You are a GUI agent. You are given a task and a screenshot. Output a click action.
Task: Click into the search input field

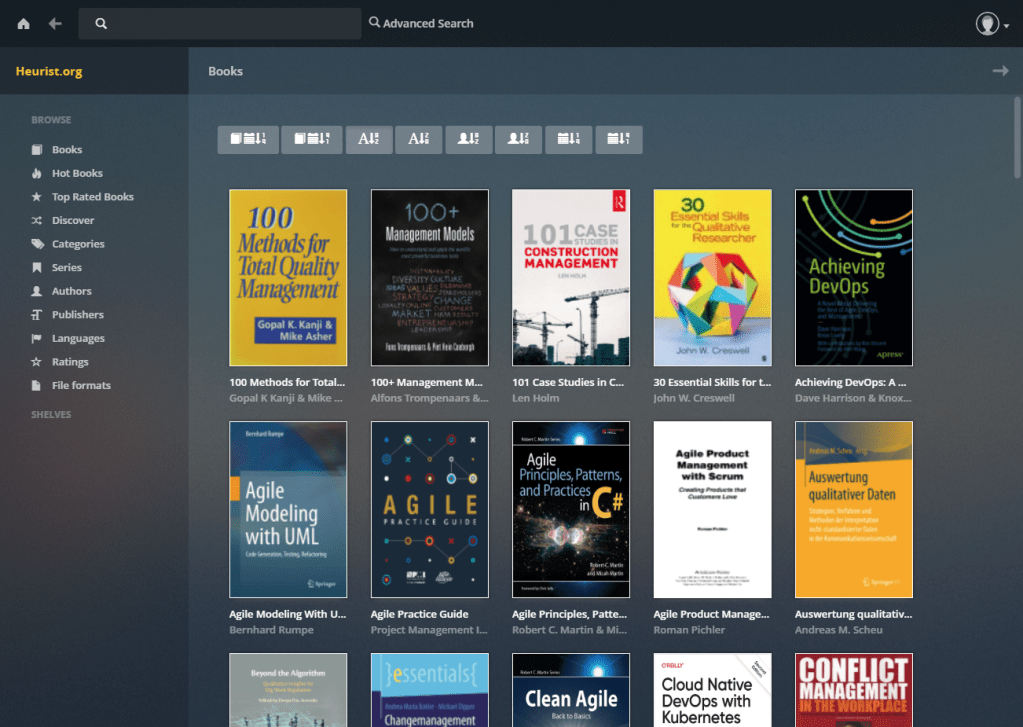(x=230, y=24)
